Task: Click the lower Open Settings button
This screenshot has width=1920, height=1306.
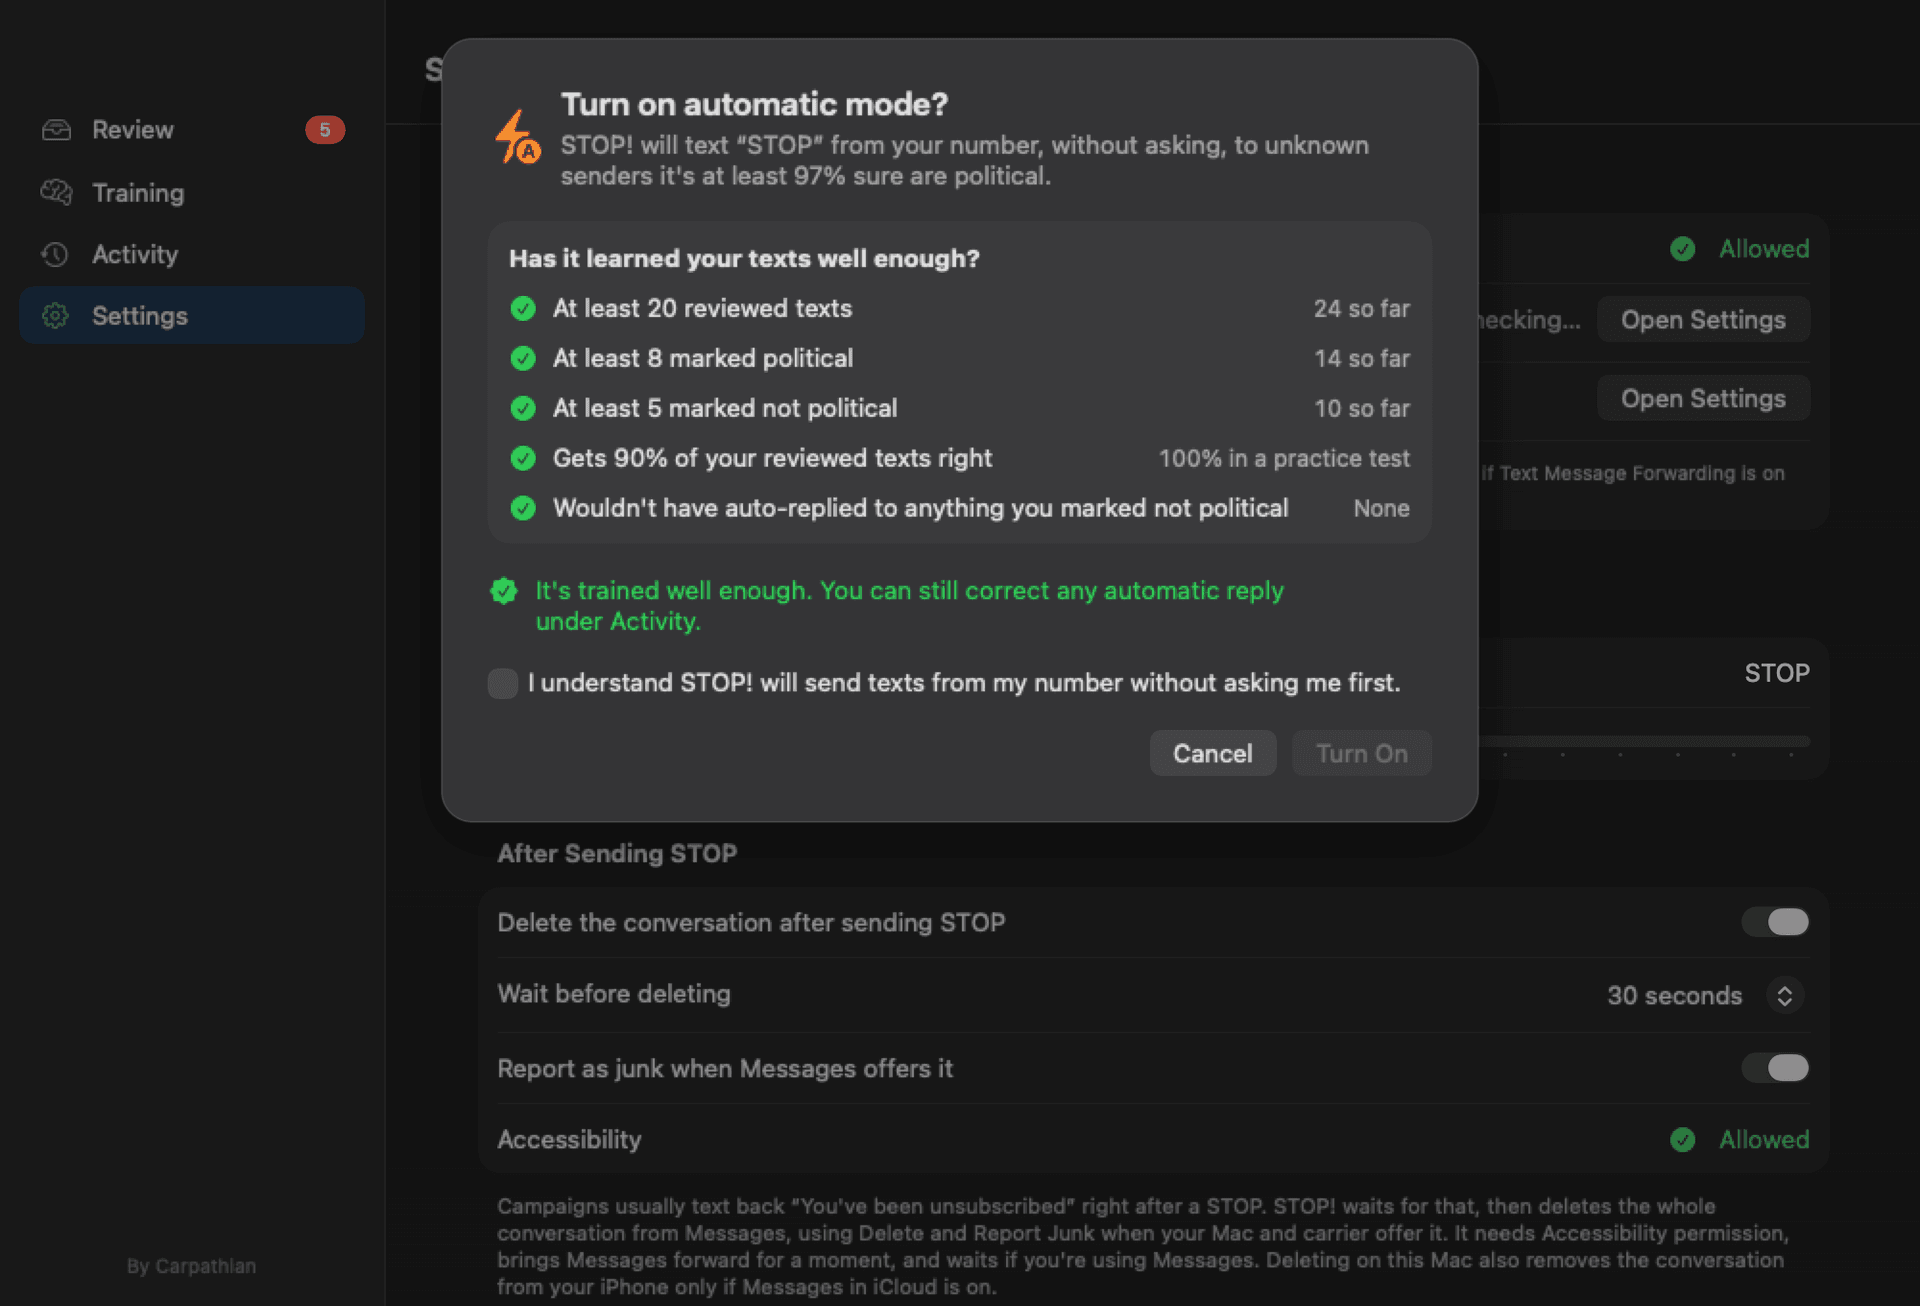Action: pos(1703,398)
